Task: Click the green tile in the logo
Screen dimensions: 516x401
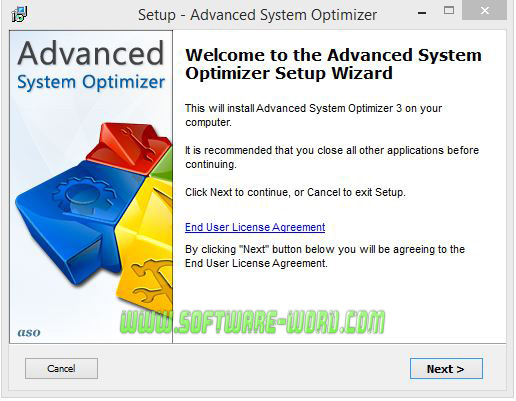Action: pyautogui.click(x=163, y=165)
